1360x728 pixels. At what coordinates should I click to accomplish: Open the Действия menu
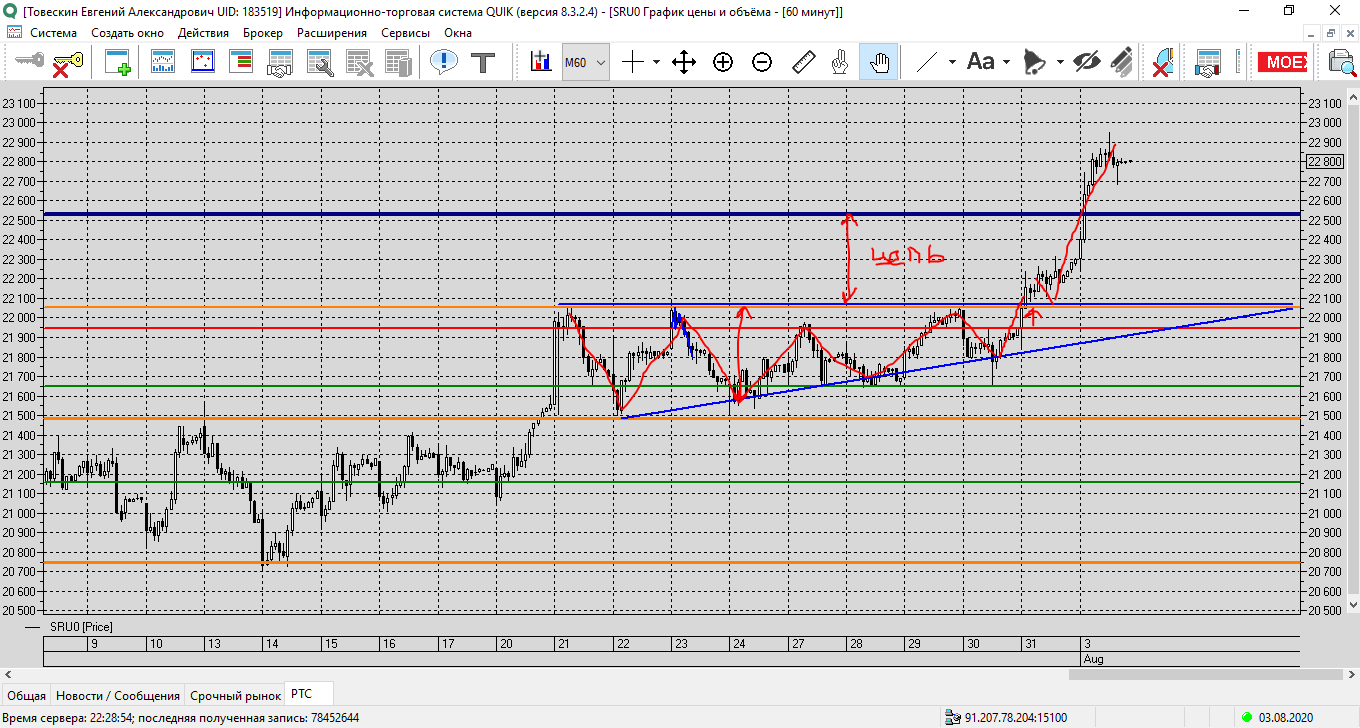[203, 32]
